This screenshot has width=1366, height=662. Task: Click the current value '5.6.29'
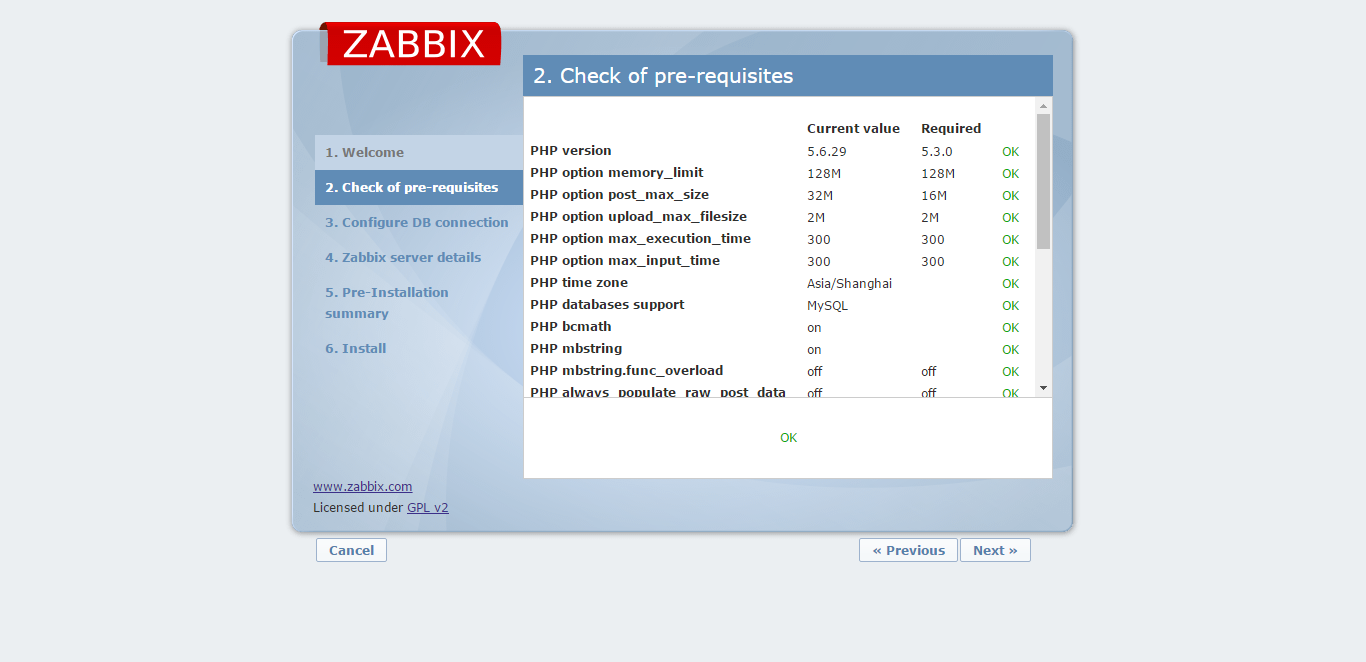(827, 151)
